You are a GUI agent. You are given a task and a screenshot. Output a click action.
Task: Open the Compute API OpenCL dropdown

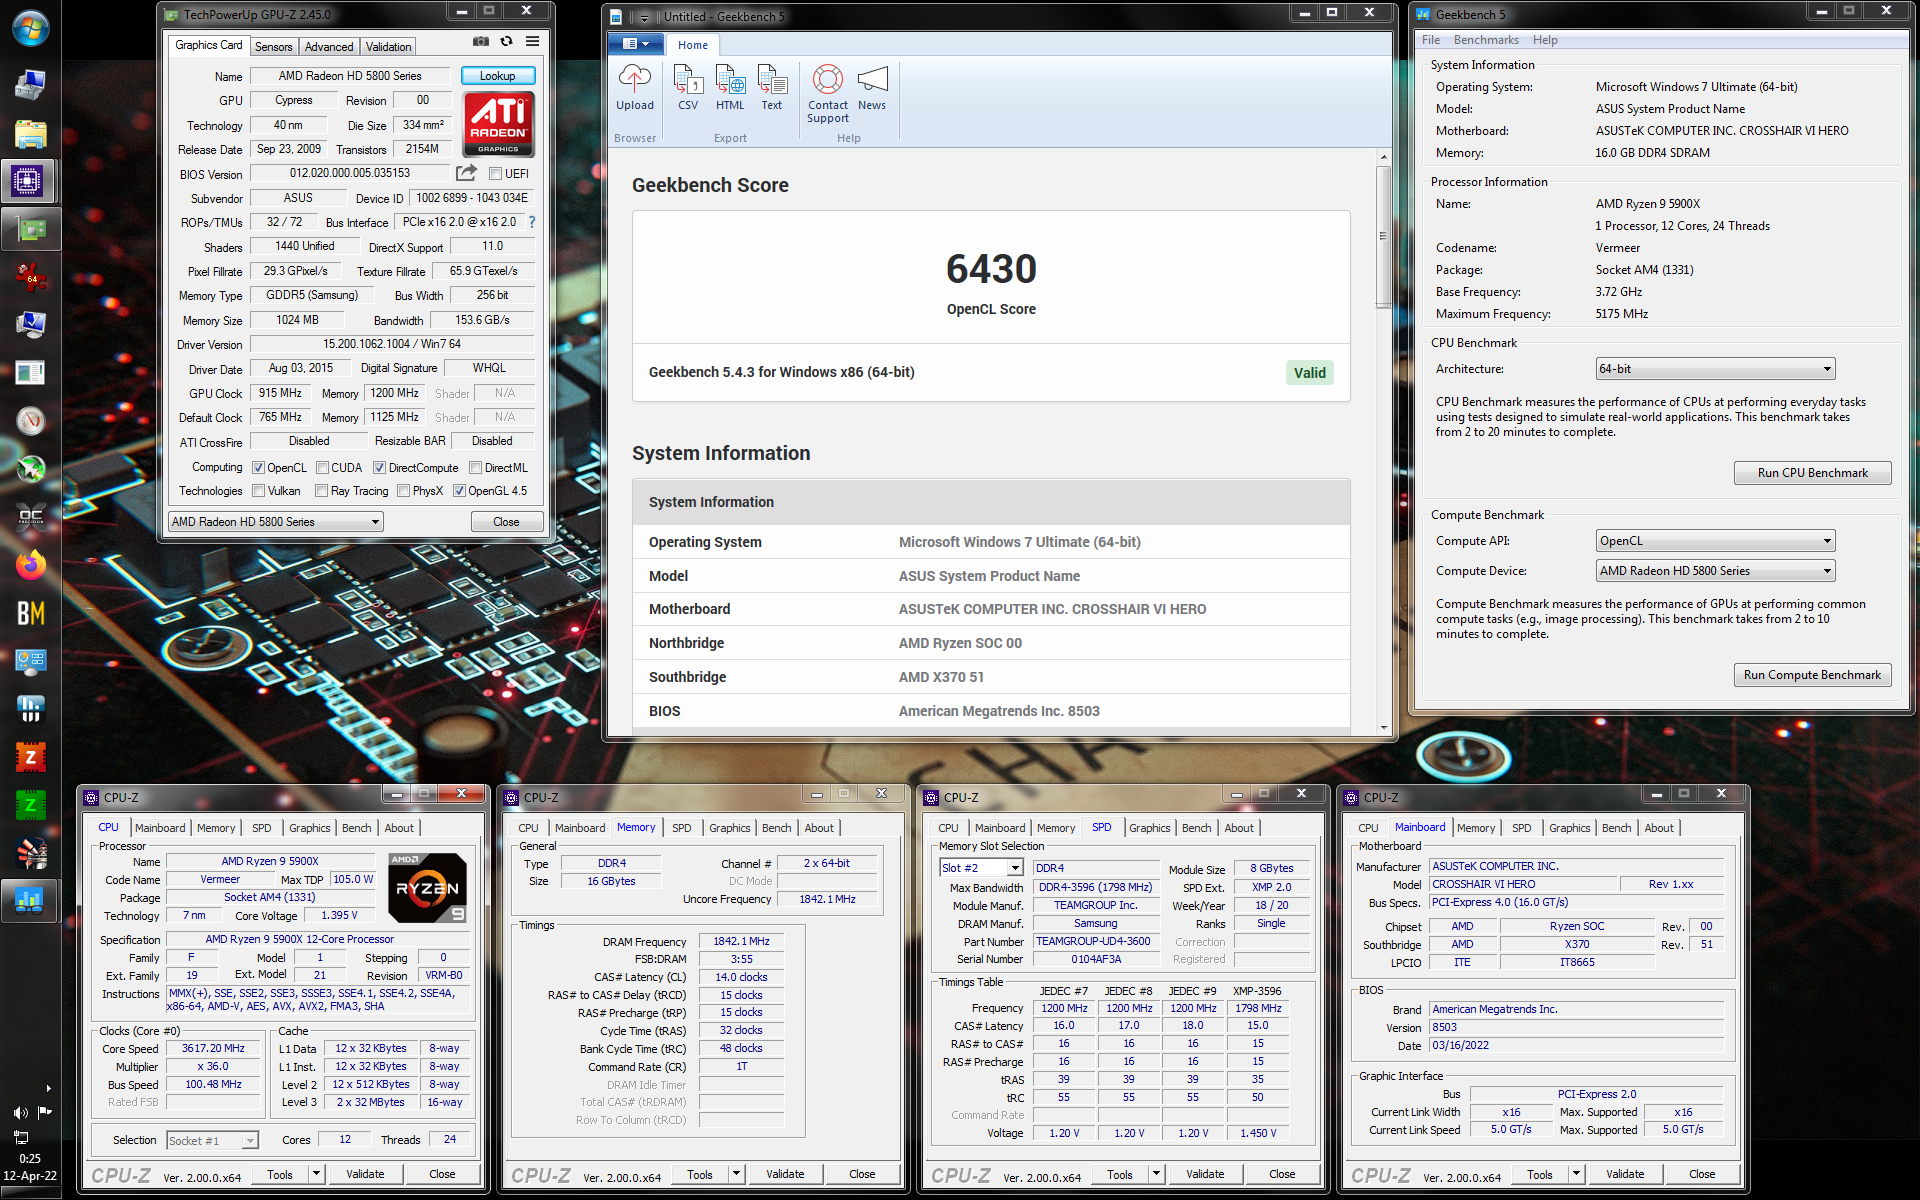1716,541
